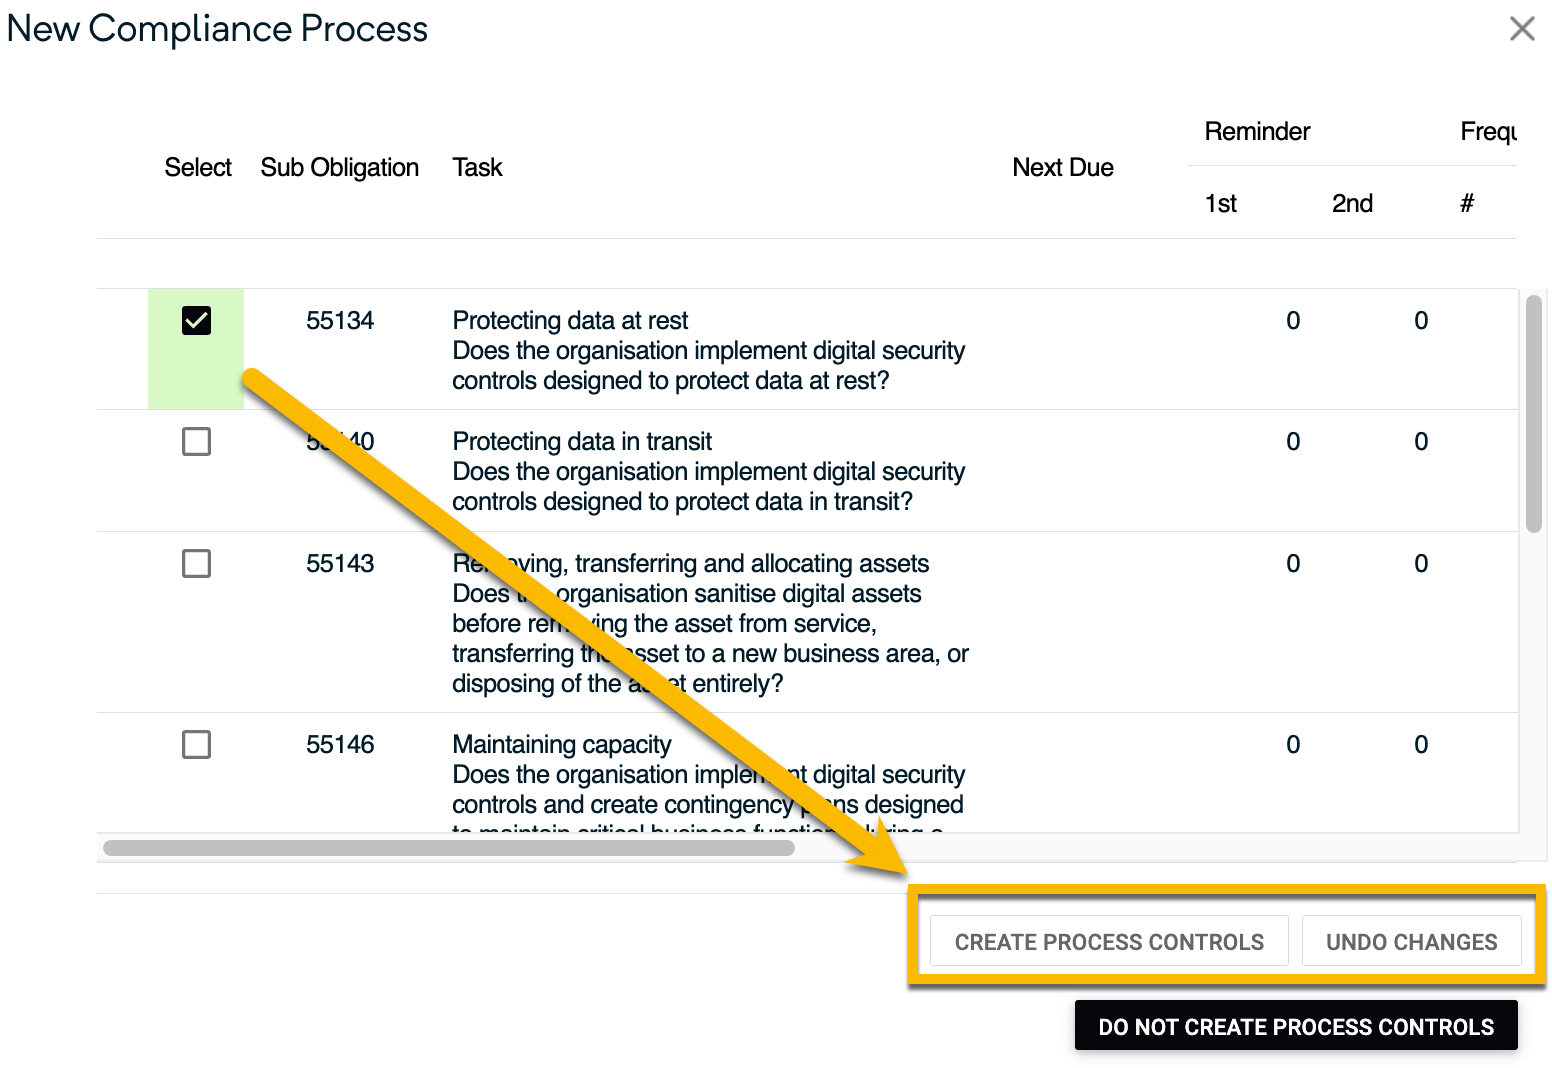Click the Sub Obligation column header
Viewport: 1552px width, 1068px height.
point(339,168)
